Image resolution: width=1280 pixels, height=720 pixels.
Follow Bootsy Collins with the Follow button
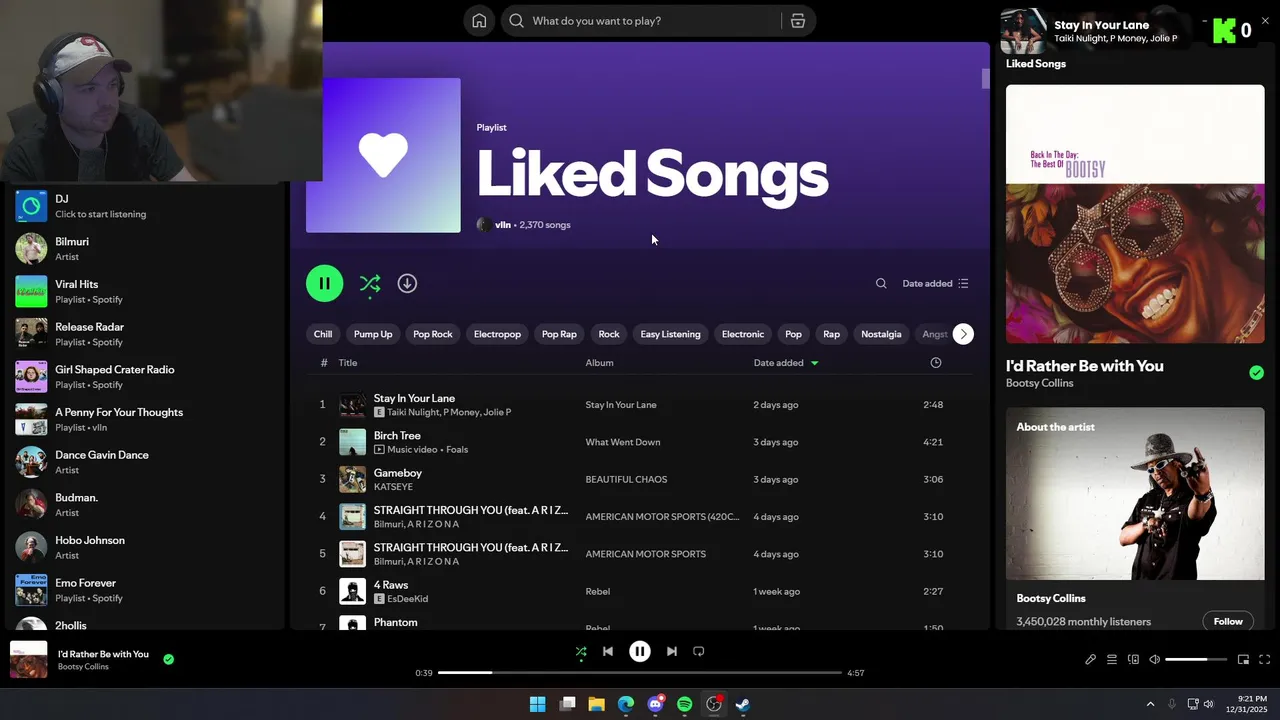click(x=1228, y=621)
